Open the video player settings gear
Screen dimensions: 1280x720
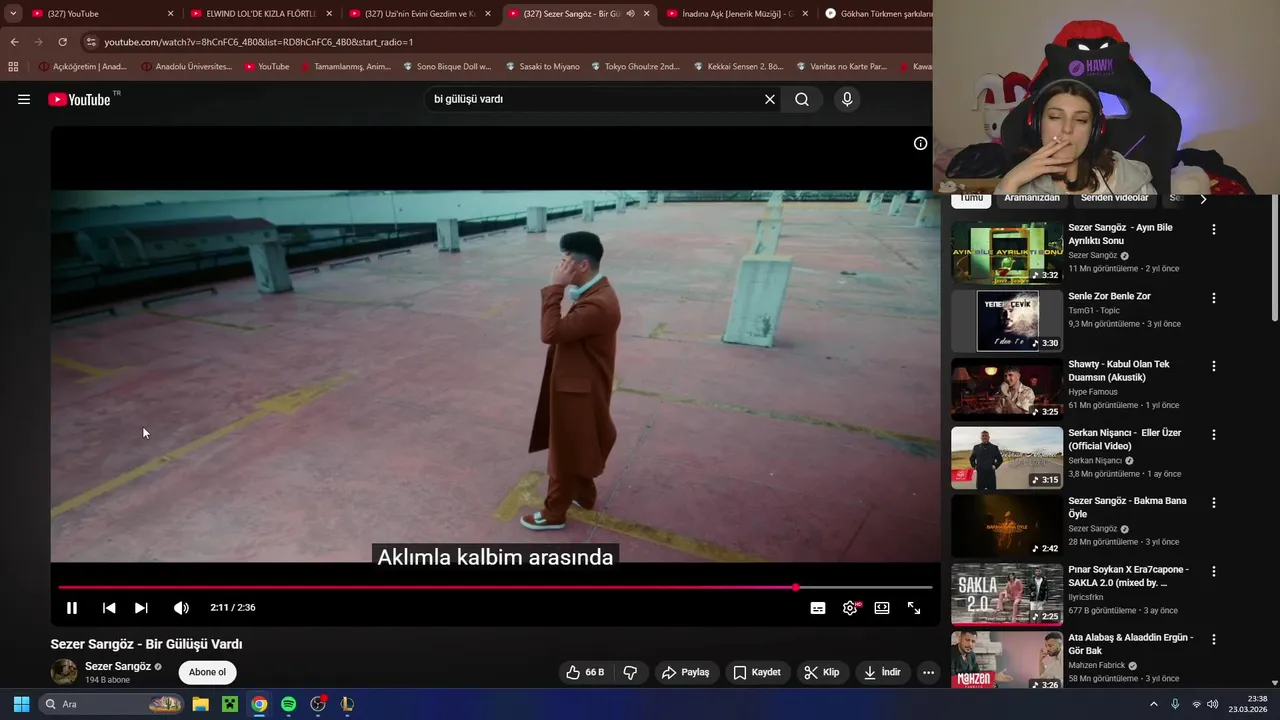tap(850, 608)
